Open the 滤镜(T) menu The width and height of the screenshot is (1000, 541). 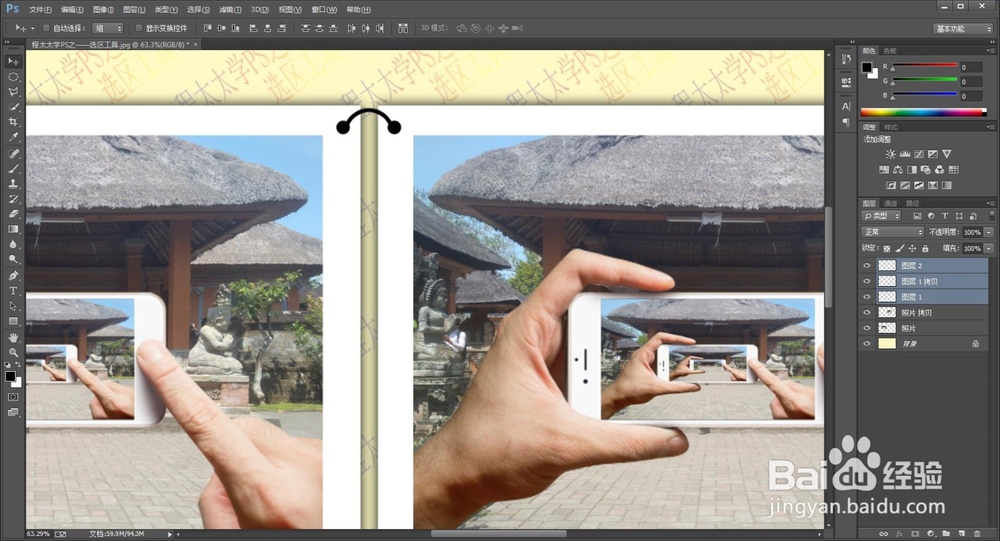[x=230, y=10]
